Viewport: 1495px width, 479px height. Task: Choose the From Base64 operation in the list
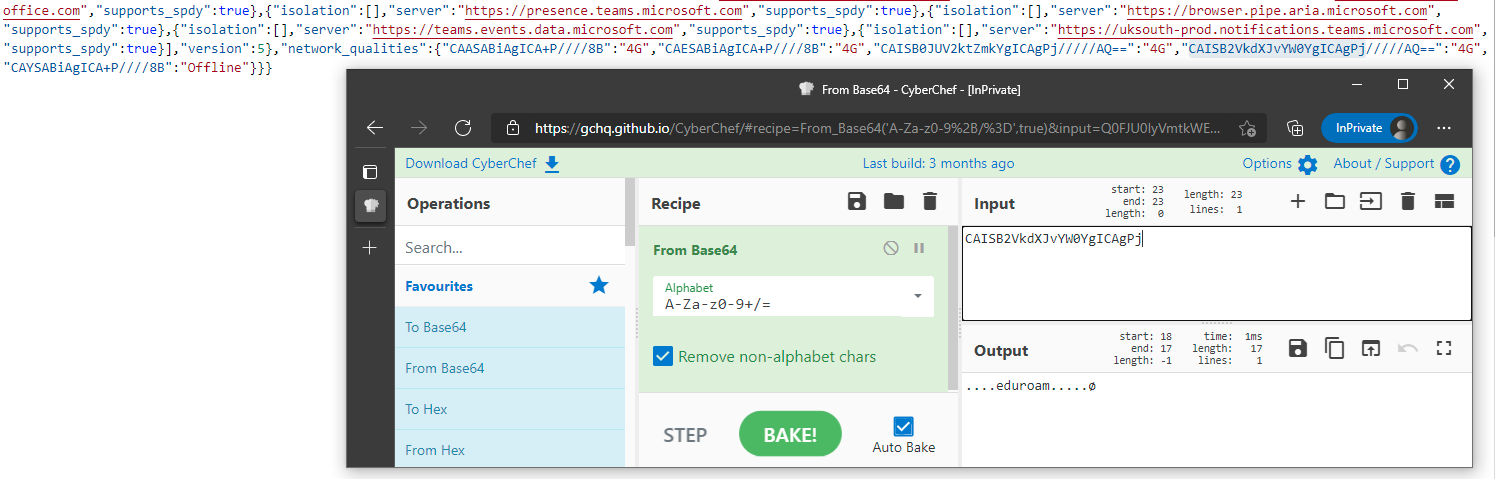(510, 368)
